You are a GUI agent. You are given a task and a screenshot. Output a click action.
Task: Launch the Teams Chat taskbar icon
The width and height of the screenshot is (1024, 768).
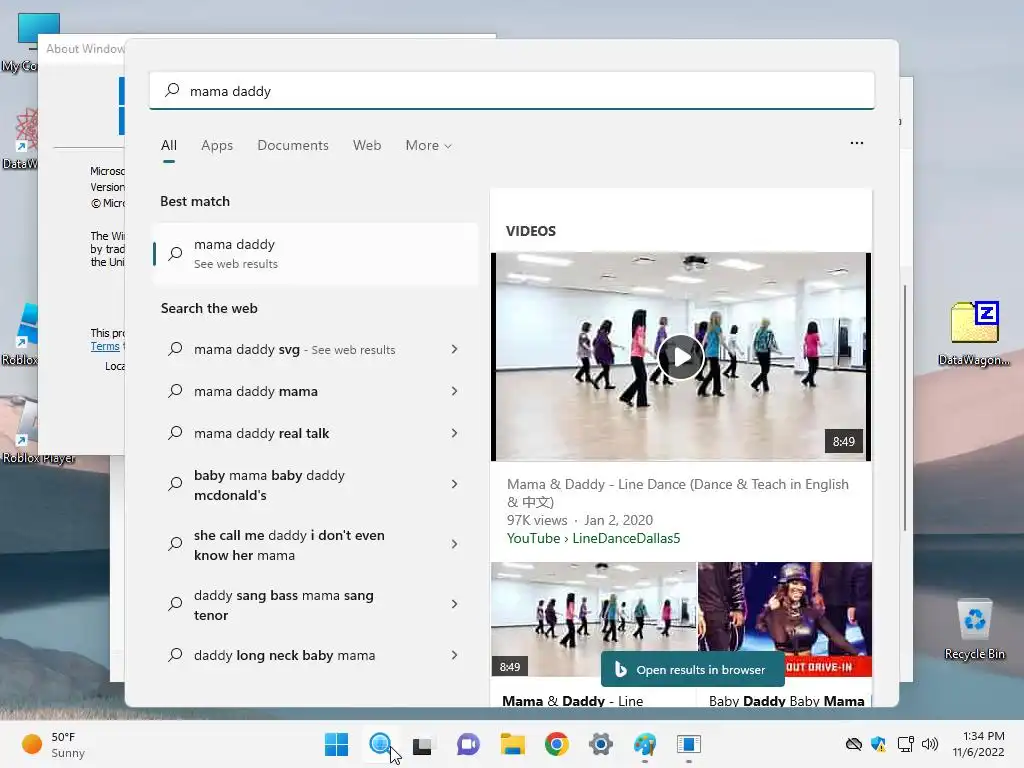point(468,744)
